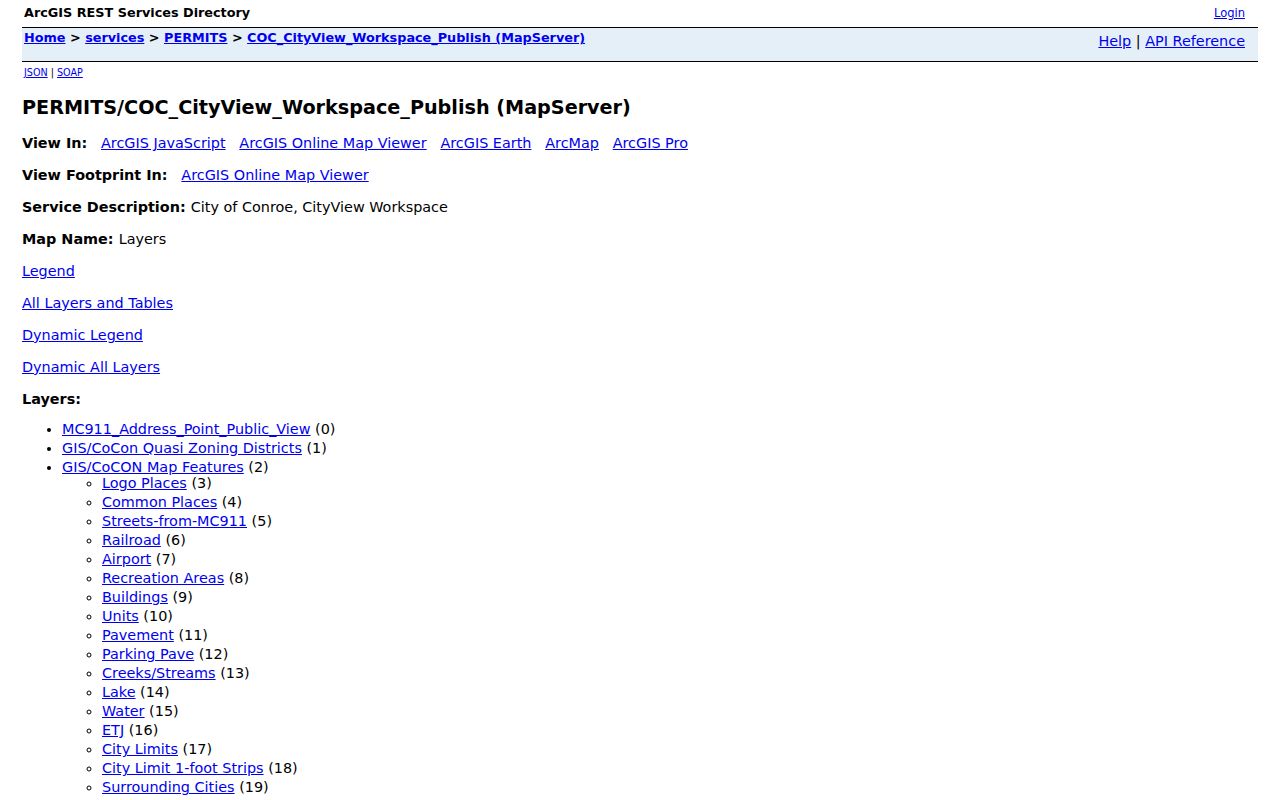The width and height of the screenshot is (1280, 800).
Task: Open the City Limit 1-foot Strips layer
Action: tap(183, 768)
